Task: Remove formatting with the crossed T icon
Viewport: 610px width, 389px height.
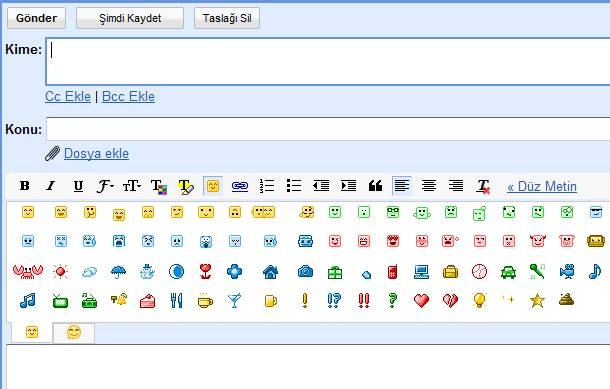Action: pyautogui.click(x=484, y=186)
